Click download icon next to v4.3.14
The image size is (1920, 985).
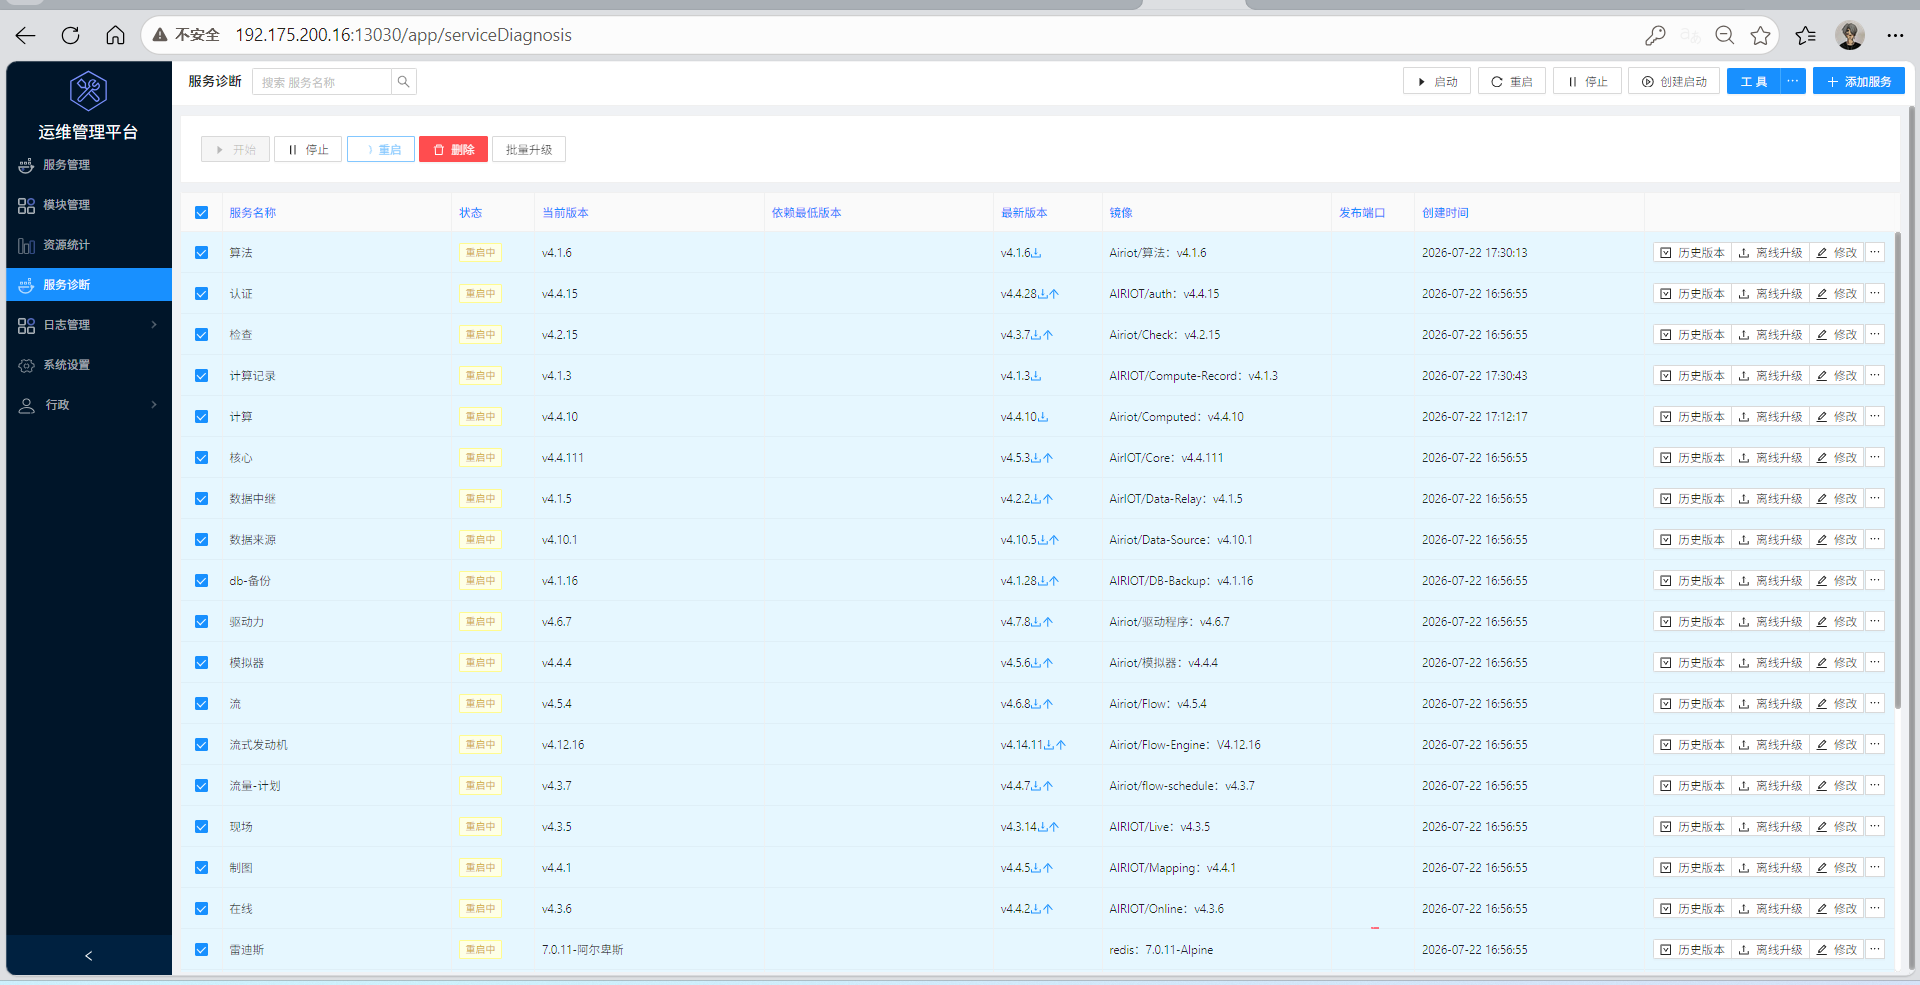(x=1043, y=827)
